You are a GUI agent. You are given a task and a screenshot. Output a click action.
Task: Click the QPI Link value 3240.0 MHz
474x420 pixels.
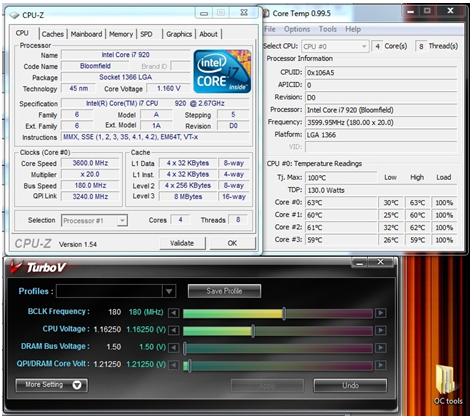pos(90,196)
